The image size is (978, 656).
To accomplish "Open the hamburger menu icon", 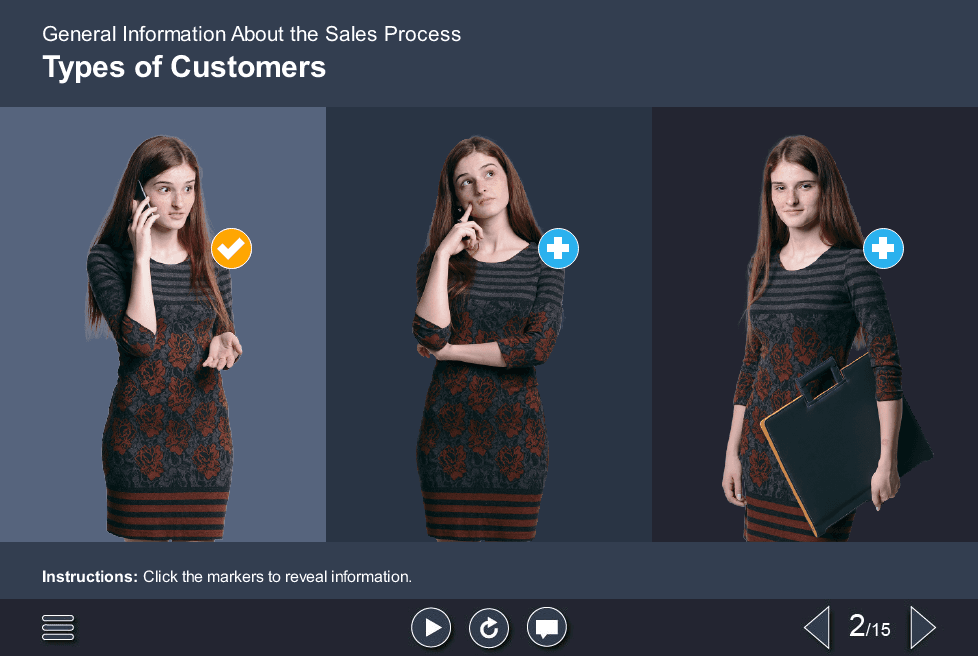I will point(58,627).
